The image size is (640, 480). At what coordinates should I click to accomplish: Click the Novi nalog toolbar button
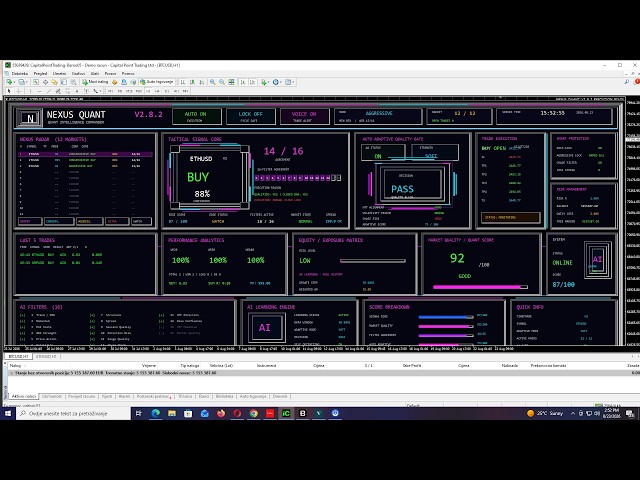[95, 82]
